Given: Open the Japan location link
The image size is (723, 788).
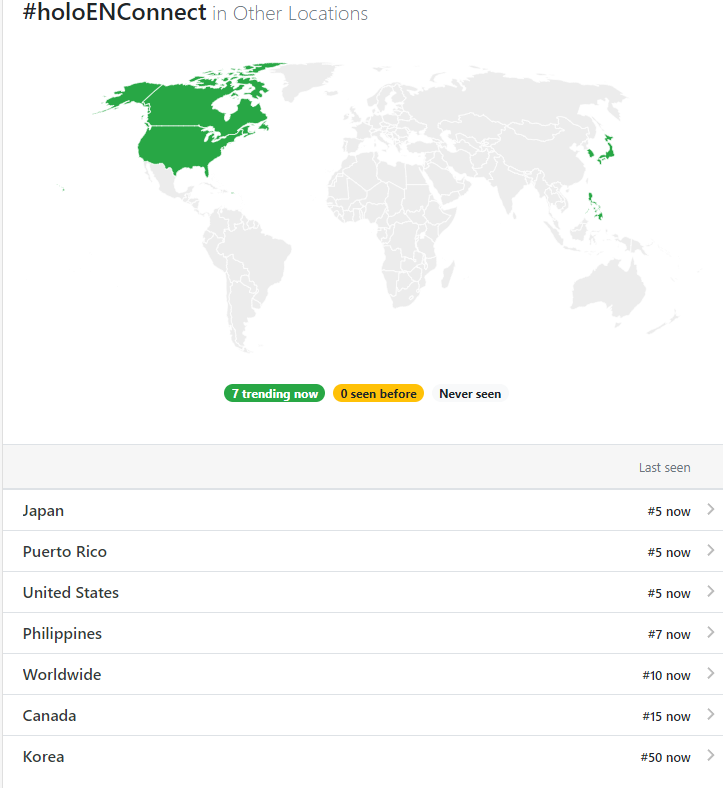Looking at the screenshot, I should (x=43, y=511).
